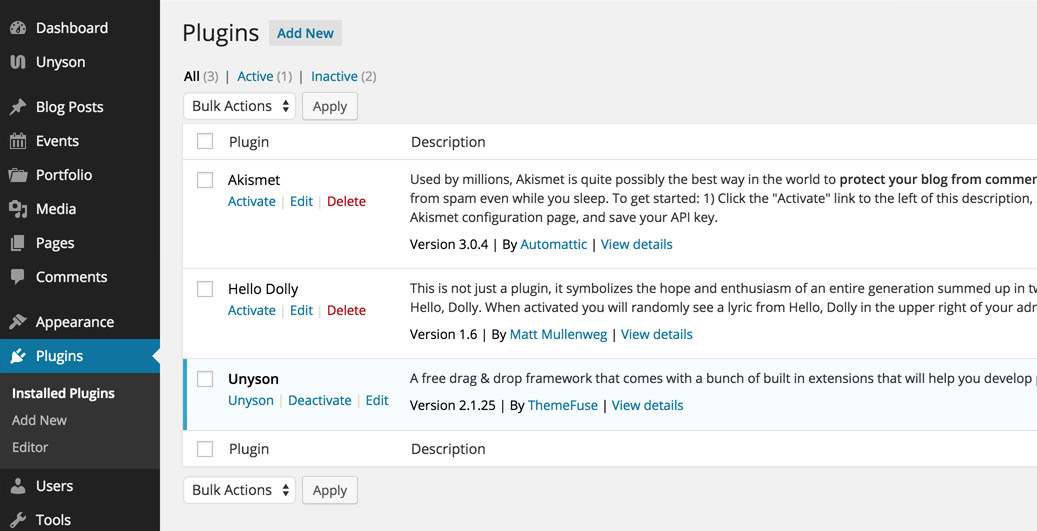Filter plugins by Active
The height and width of the screenshot is (531, 1037).
(255, 77)
